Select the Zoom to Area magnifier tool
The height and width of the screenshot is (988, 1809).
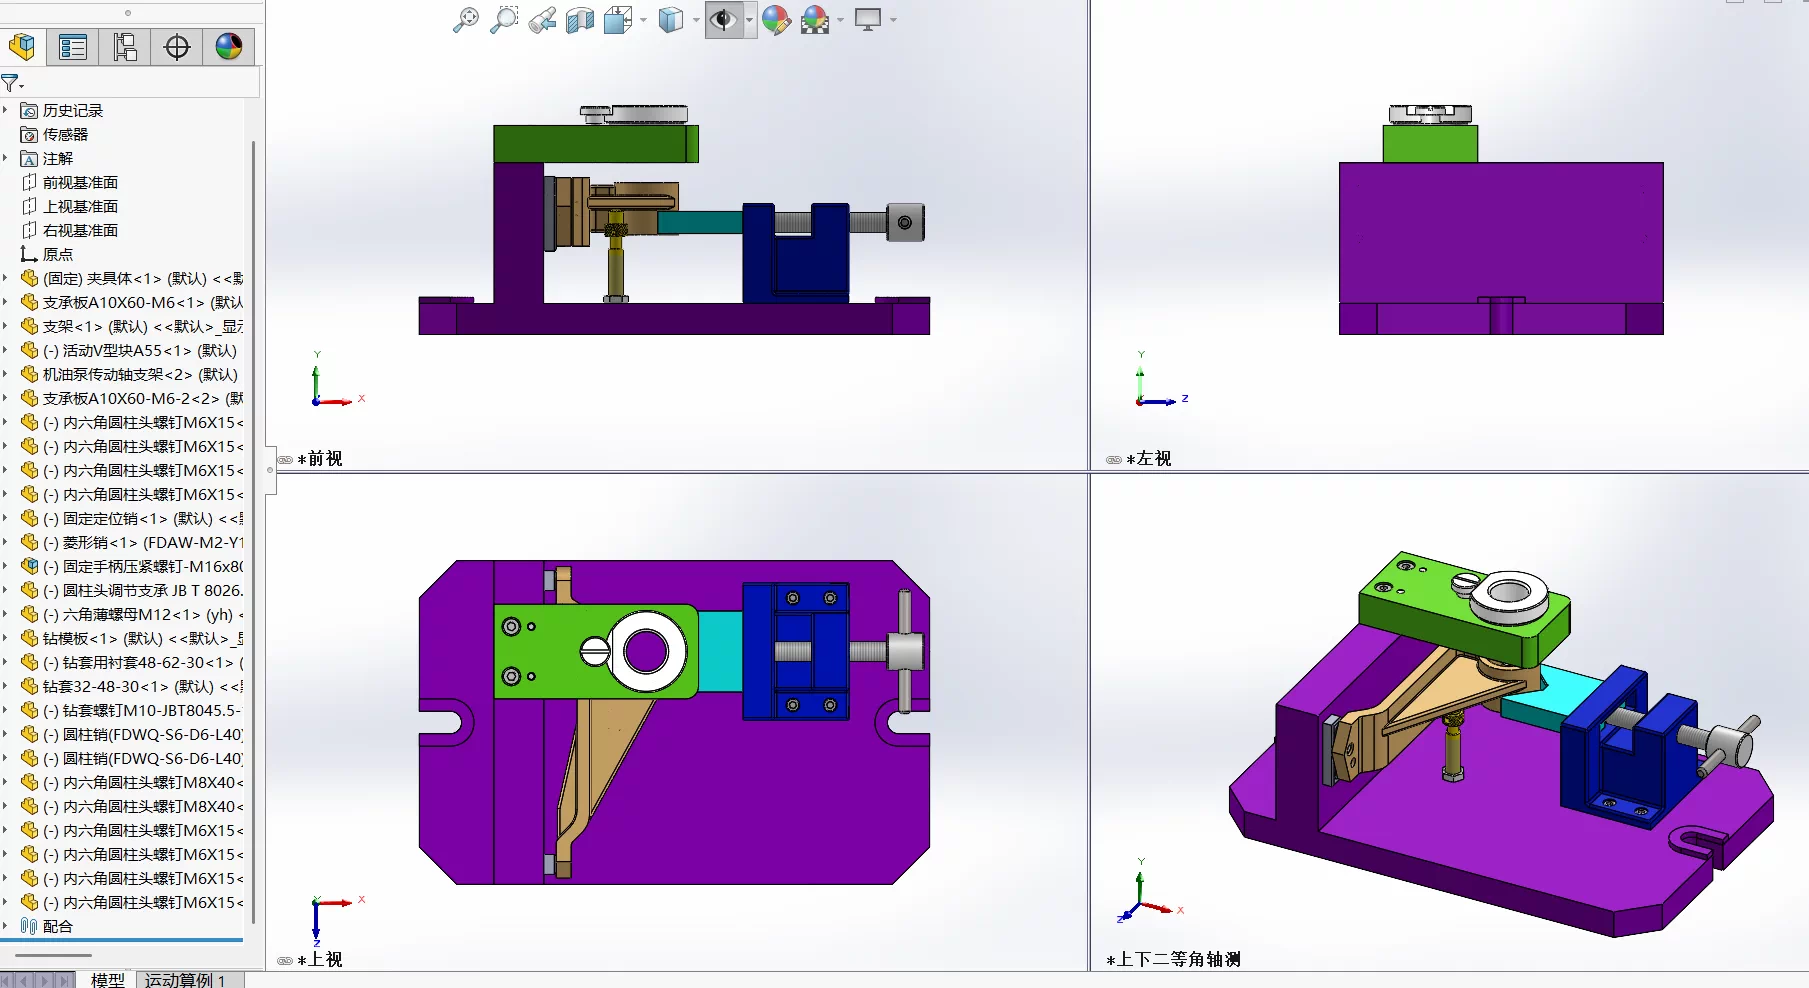(504, 20)
